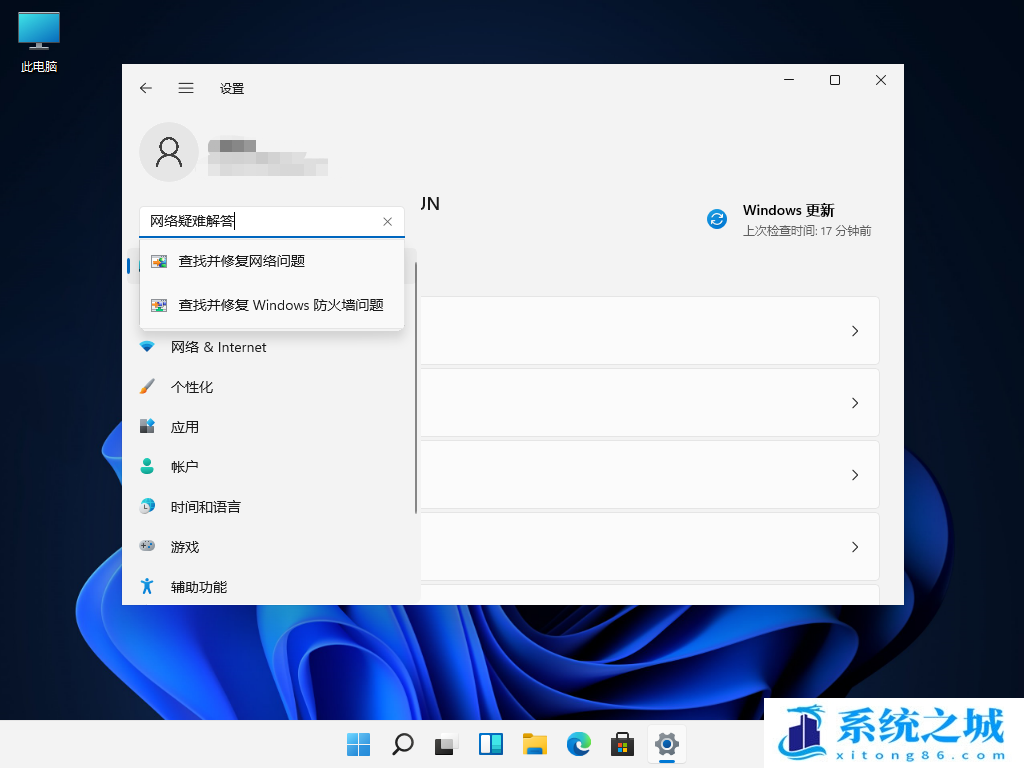Clear the search box with X
1024x768 pixels.
pyautogui.click(x=388, y=222)
